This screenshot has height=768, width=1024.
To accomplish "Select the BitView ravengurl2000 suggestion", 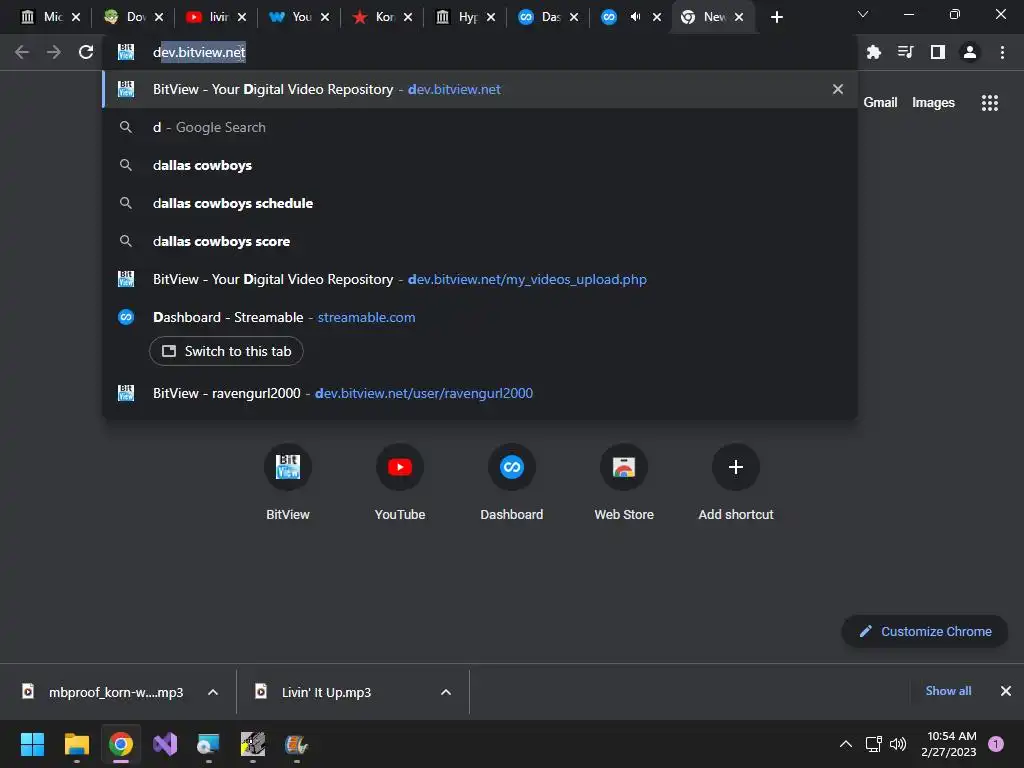I will tap(480, 393).
